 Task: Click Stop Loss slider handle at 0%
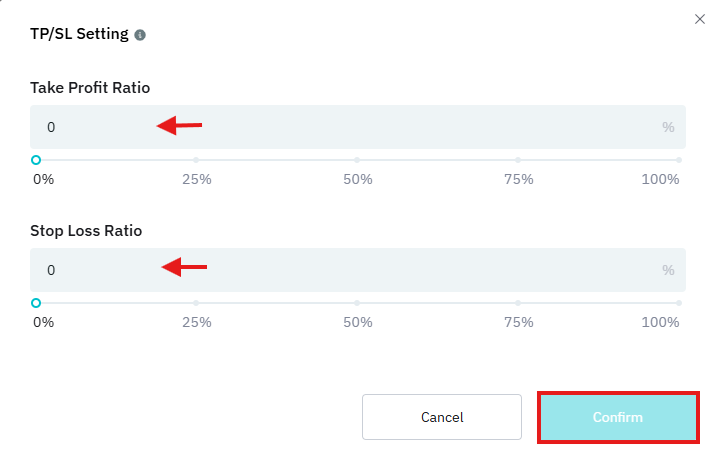tap(36, 303)
